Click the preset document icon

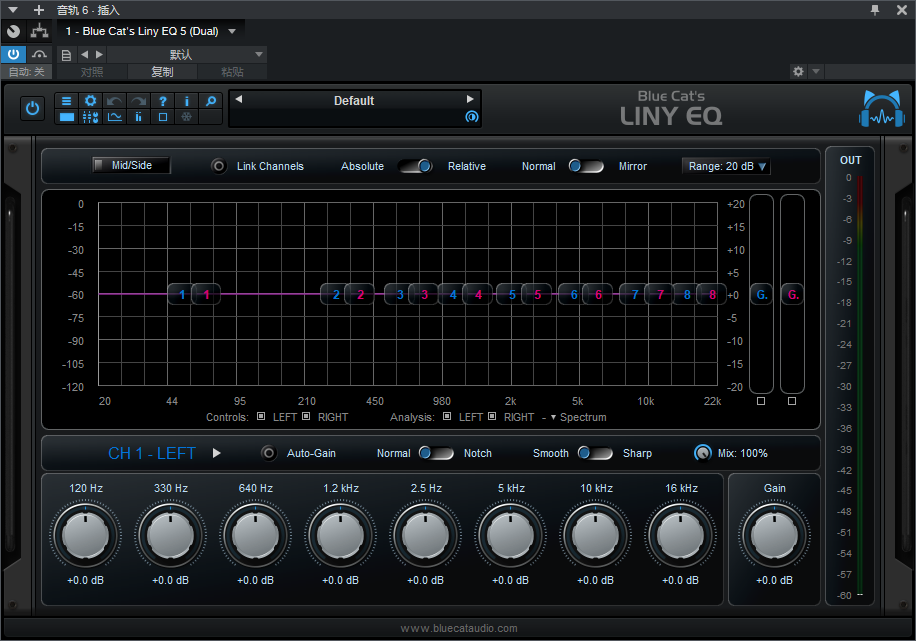tap(67, 55)
